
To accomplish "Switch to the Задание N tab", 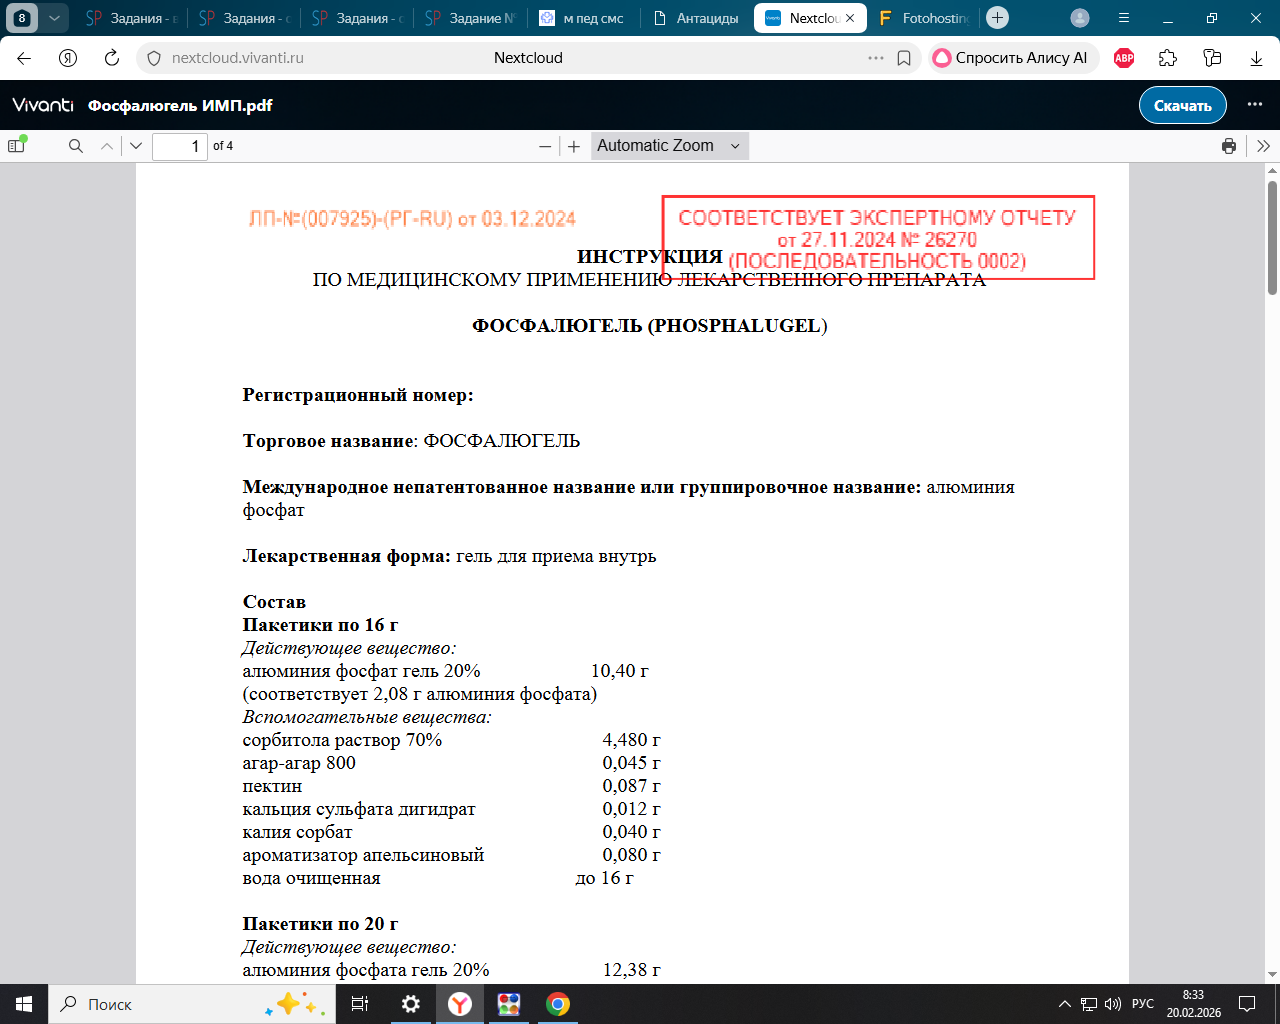I will point(470,18).
